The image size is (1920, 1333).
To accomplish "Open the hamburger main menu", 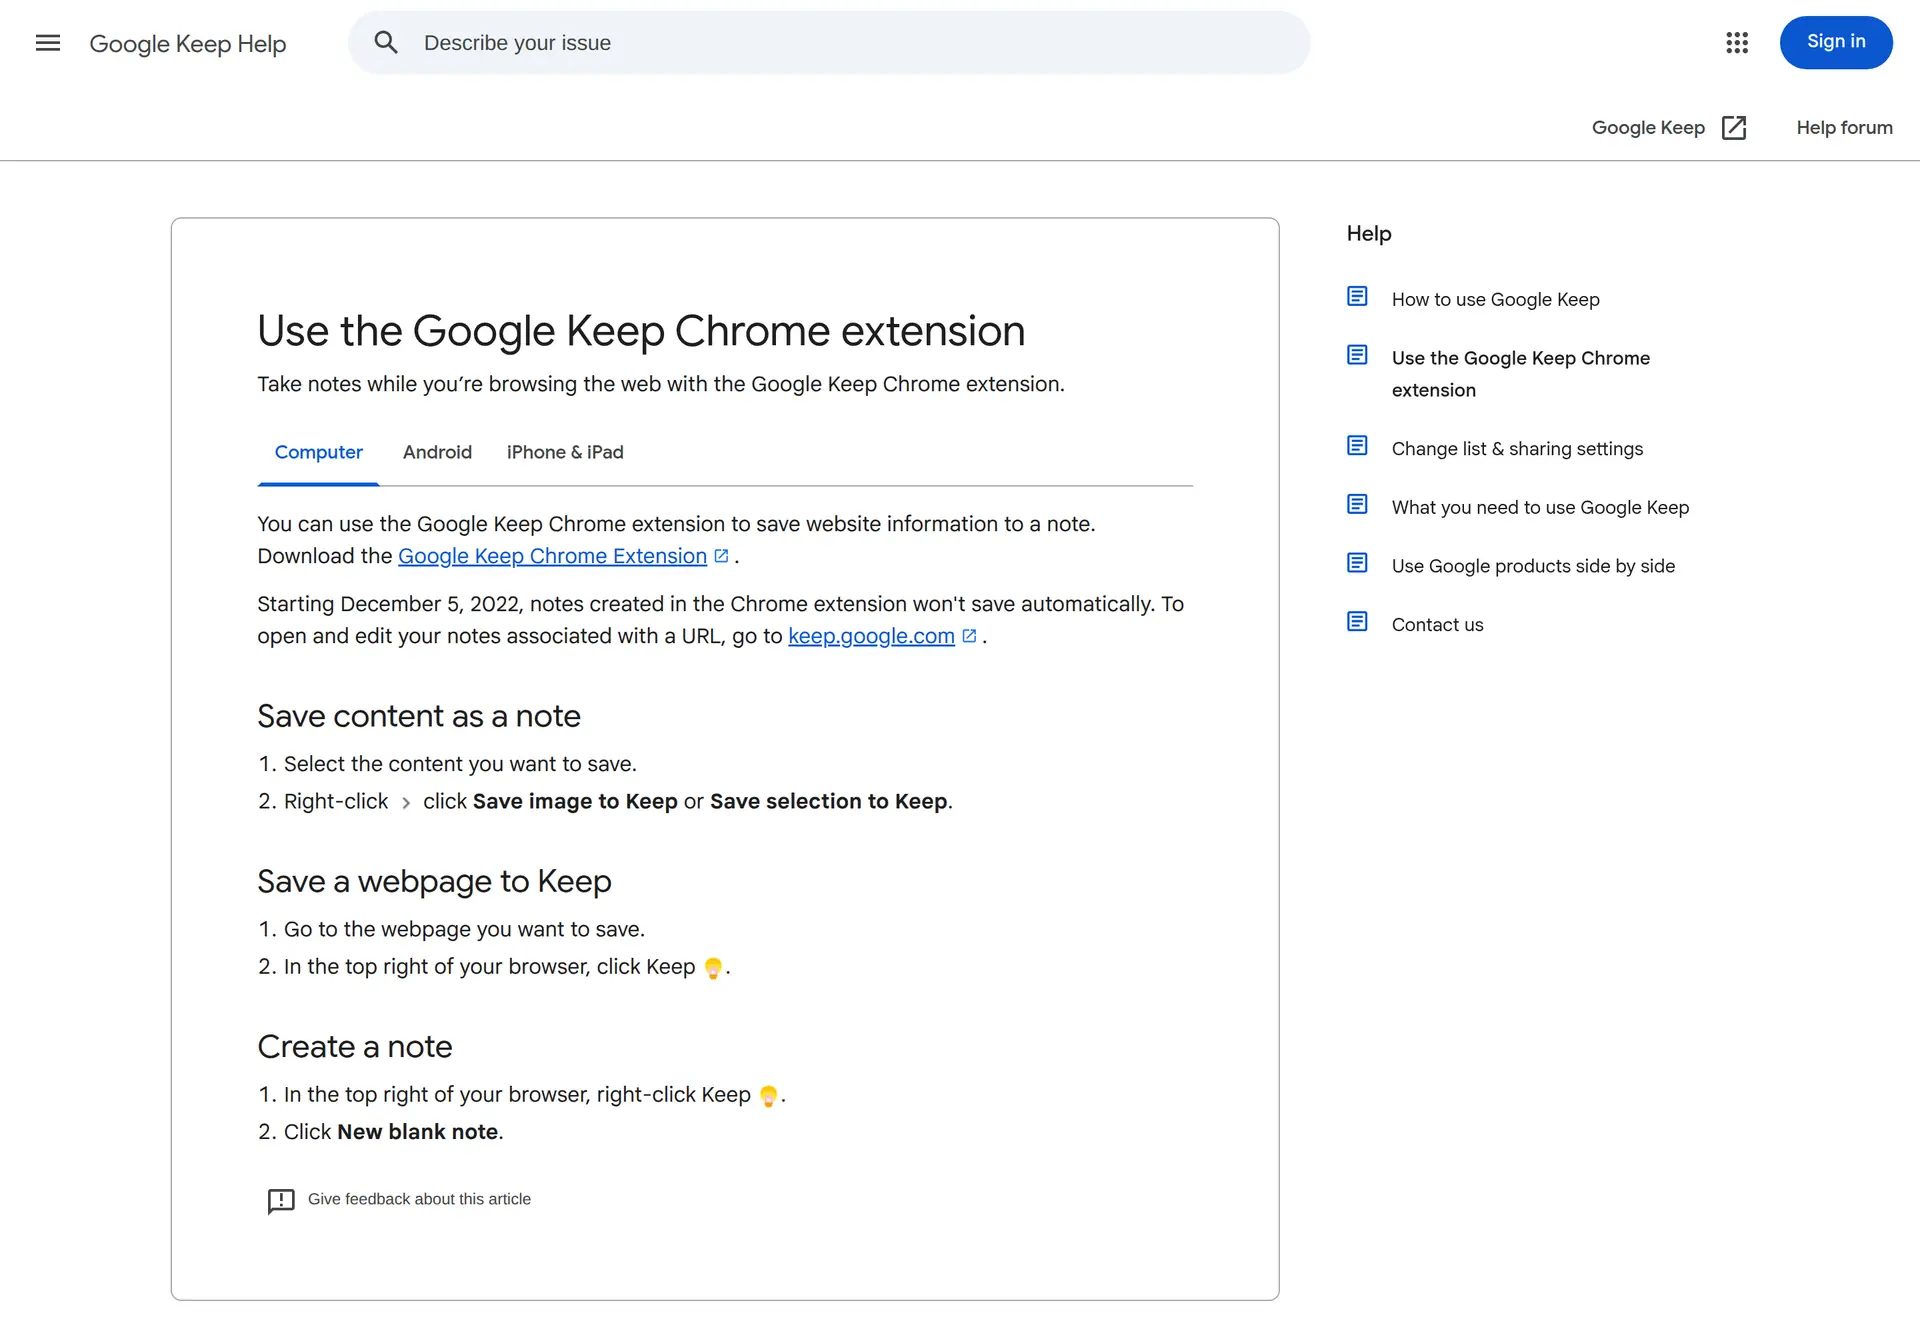I will click(x=48, y=43).
